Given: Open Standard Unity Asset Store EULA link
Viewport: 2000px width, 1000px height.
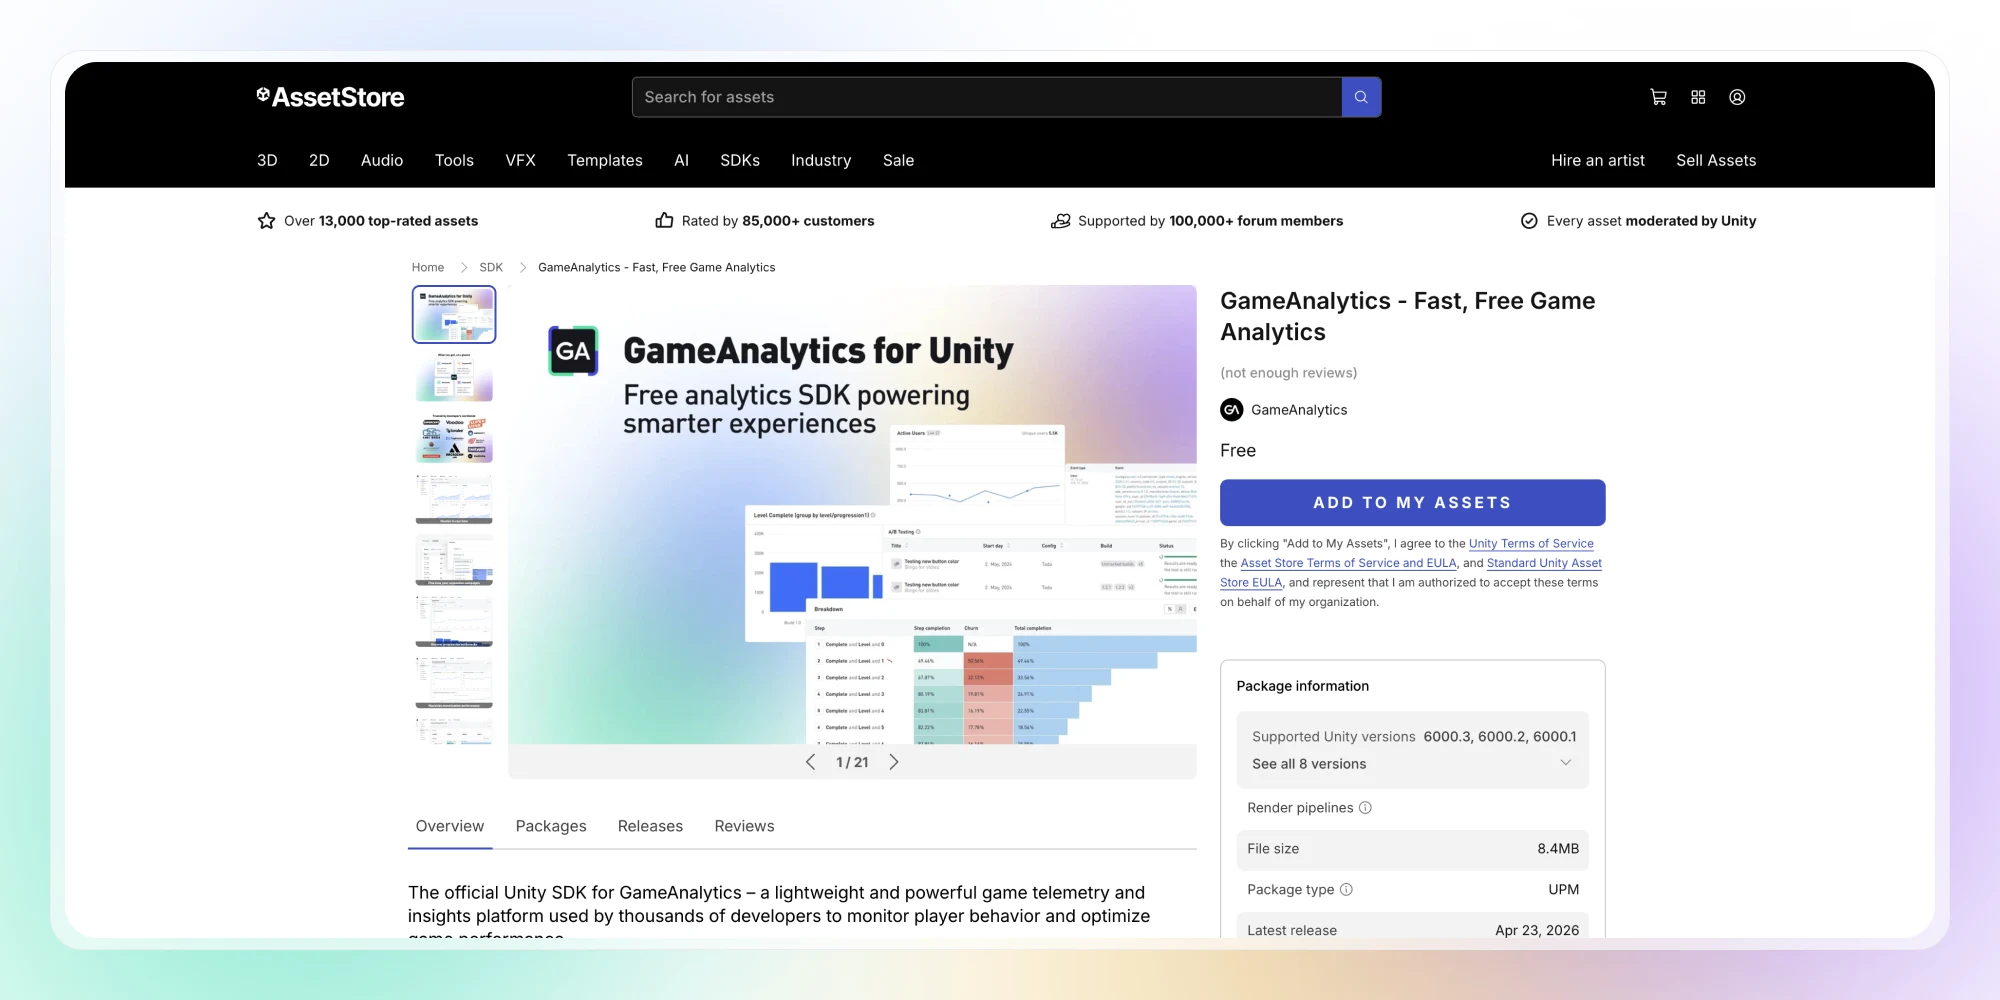Looking at the screenshot, I should coord(1544,563).
